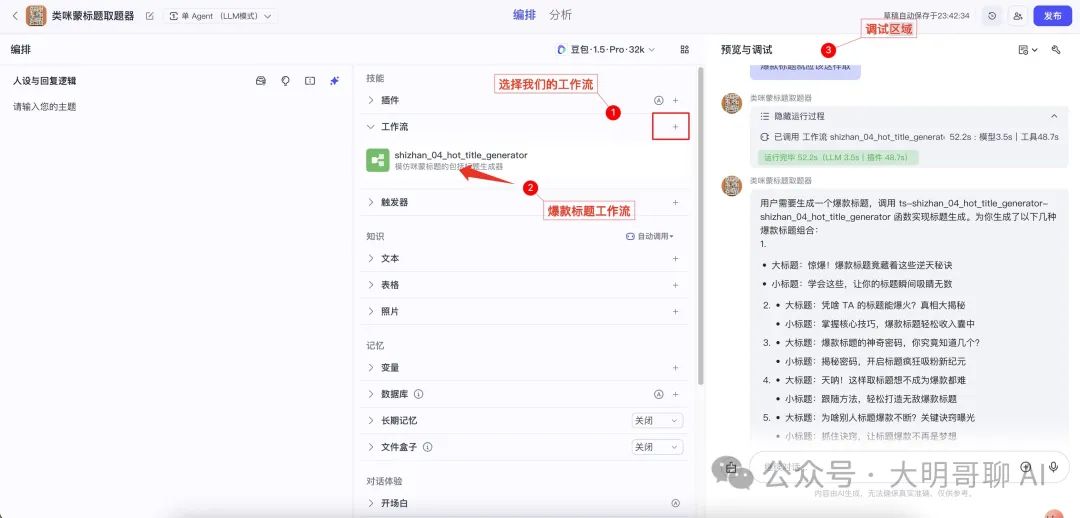Click the 隐藏运行过程 label
Image resolution: width=1080 pixels, height=518 pixels.
point(800,116)
